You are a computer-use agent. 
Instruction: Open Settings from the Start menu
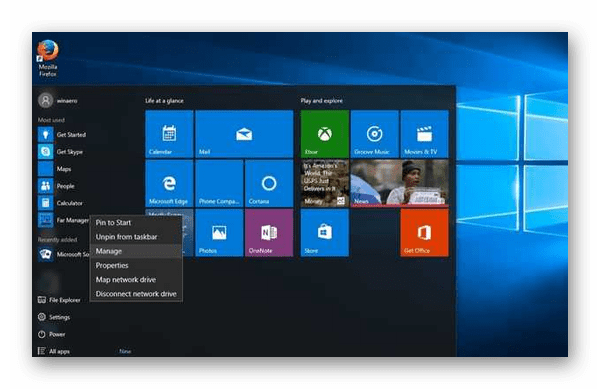pyautogui.click(x=54, y=317)
